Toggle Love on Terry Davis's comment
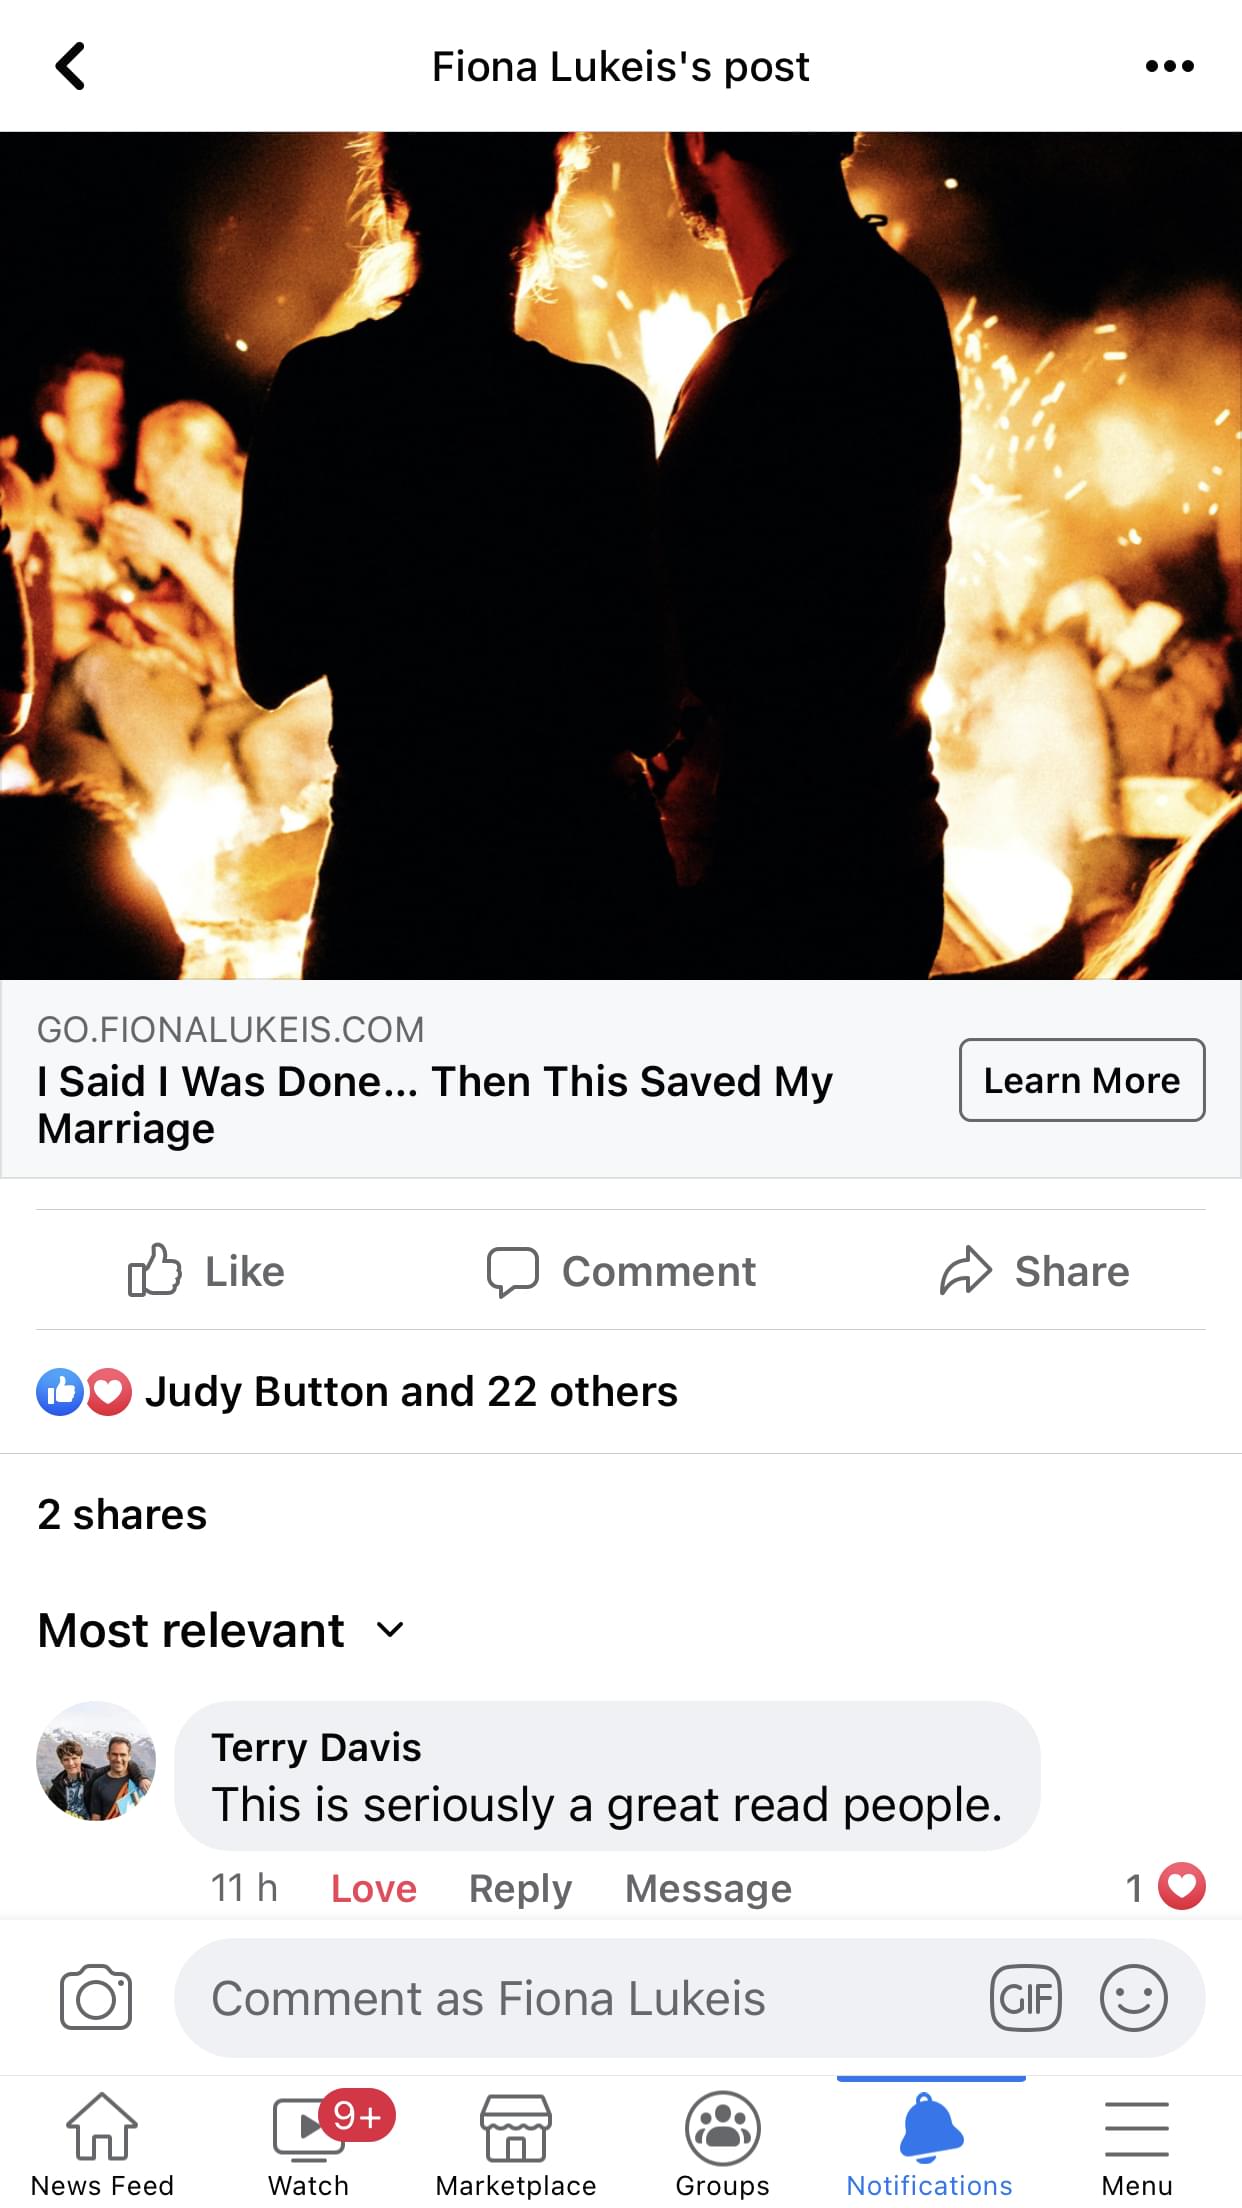The height and width of the screenshot is (2208, 1242). point(373,1888)
